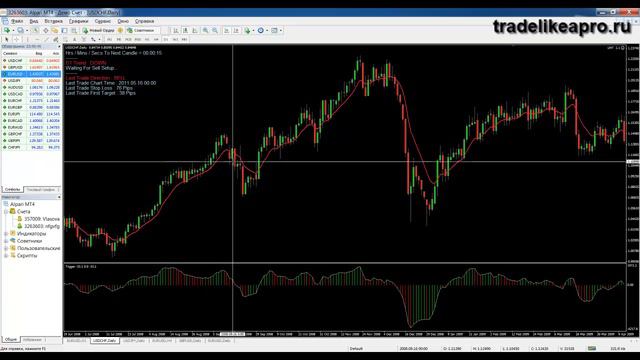Collapse the Счета tree node
The image size is (640, 360).
tap(6, 211)
